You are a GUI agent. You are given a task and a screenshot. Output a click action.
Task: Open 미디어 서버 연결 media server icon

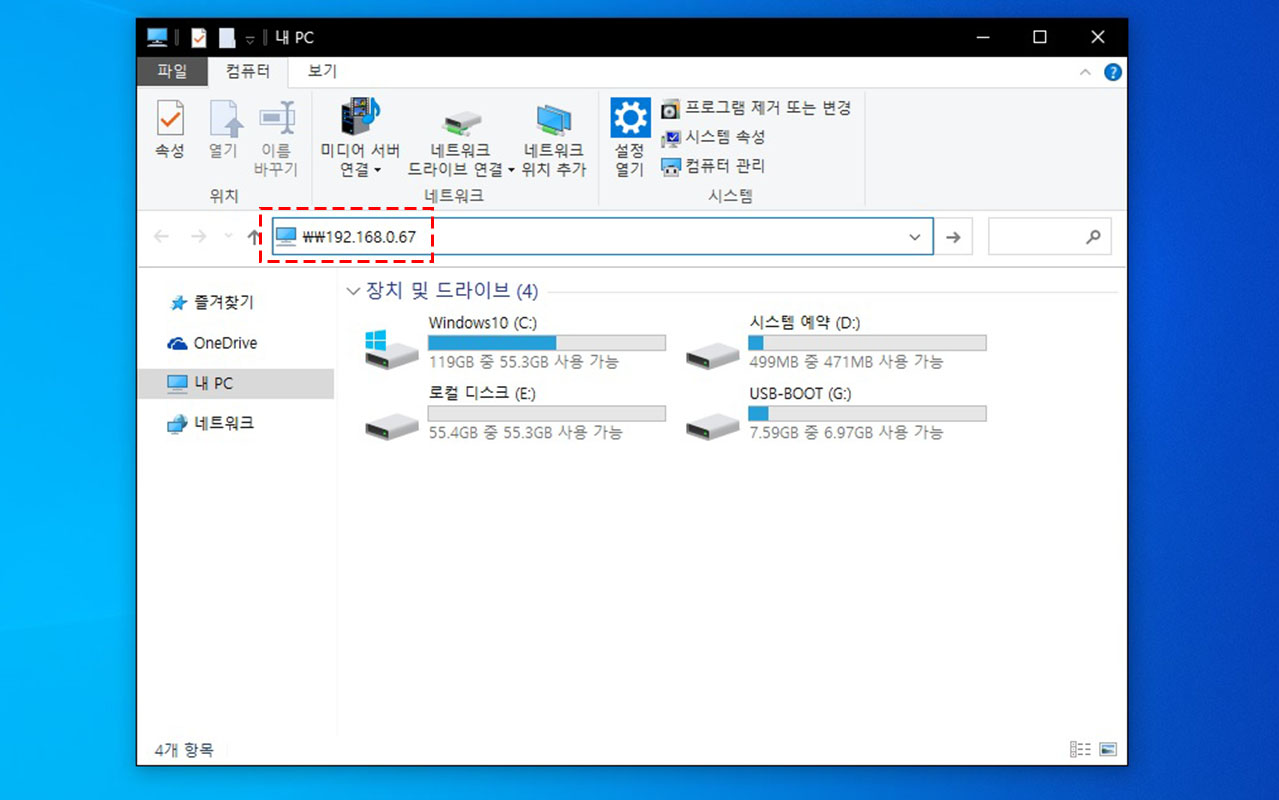(360, 117)
